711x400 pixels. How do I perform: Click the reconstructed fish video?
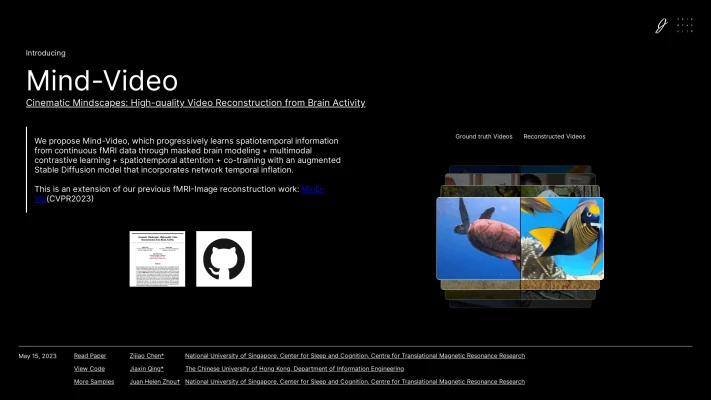[562, 239]
